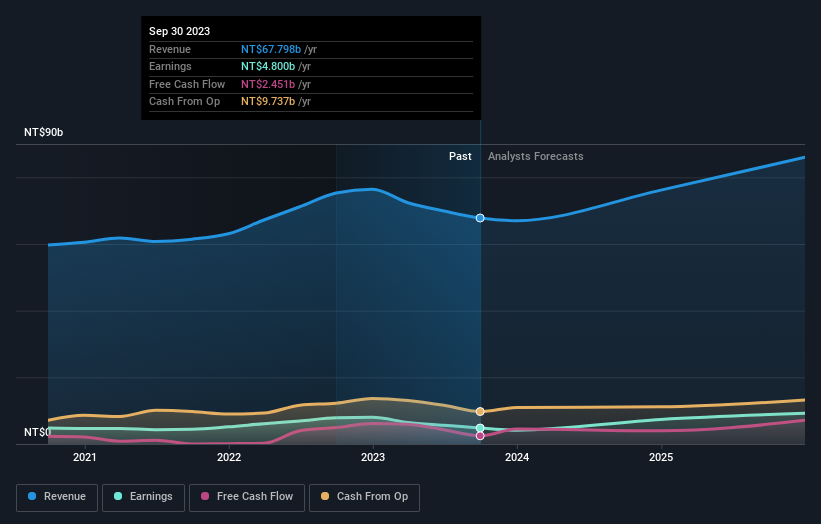Toggle the Free Cash Flow legend button

pyautogui.click(x=247, y=497)
